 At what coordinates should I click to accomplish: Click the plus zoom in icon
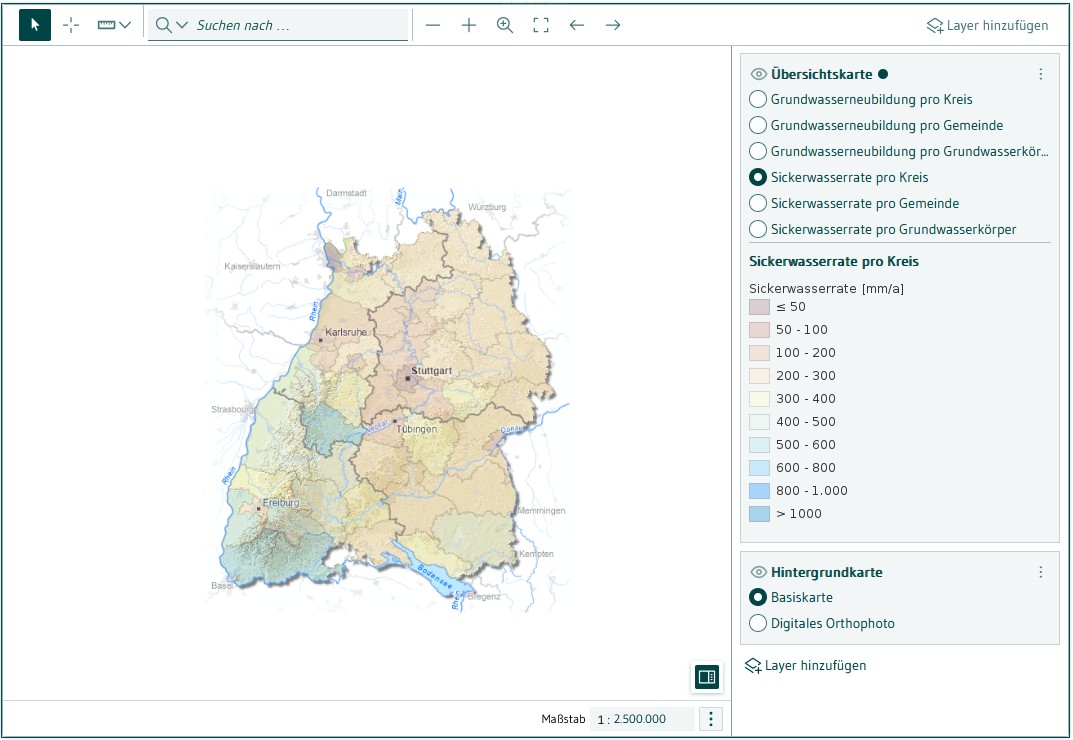(x=469, y=25)
